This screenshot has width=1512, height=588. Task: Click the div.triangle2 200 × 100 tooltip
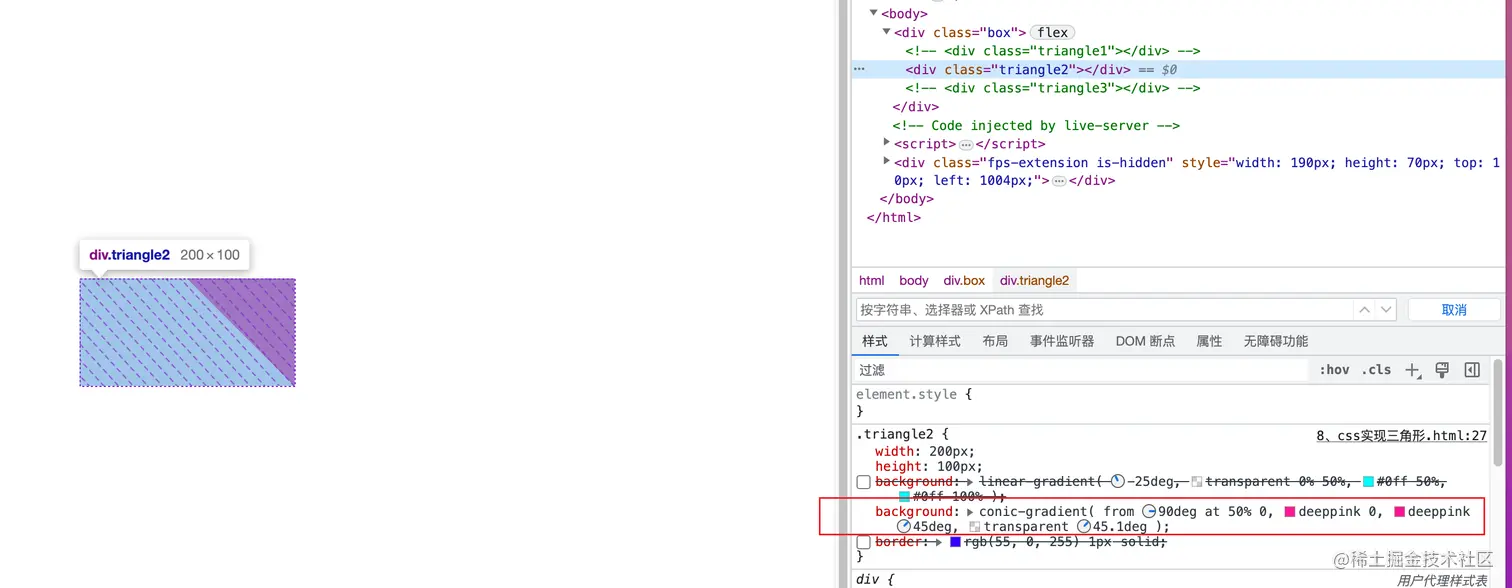[x=165, y=255]
